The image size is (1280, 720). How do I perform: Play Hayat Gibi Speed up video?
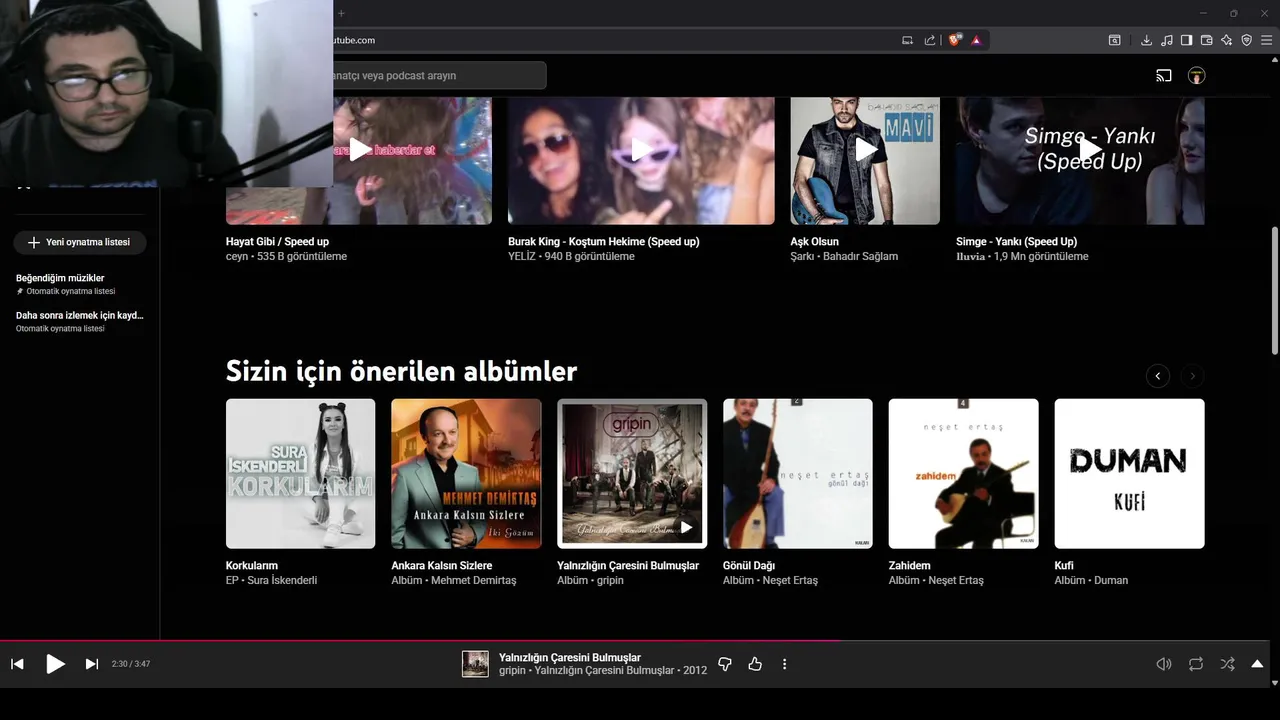359,150
